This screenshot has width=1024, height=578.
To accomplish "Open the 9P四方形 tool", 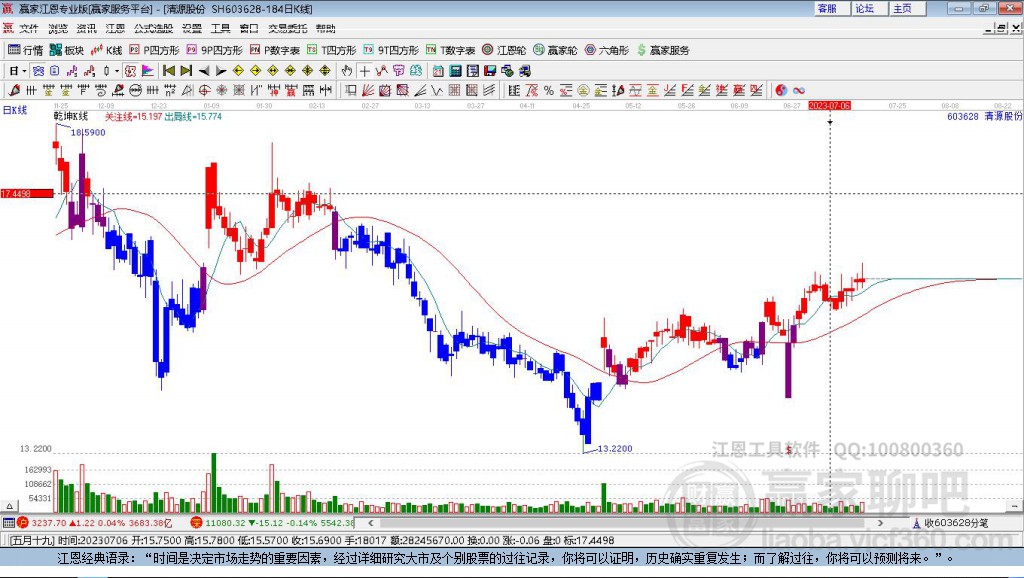I will (214, 50).
